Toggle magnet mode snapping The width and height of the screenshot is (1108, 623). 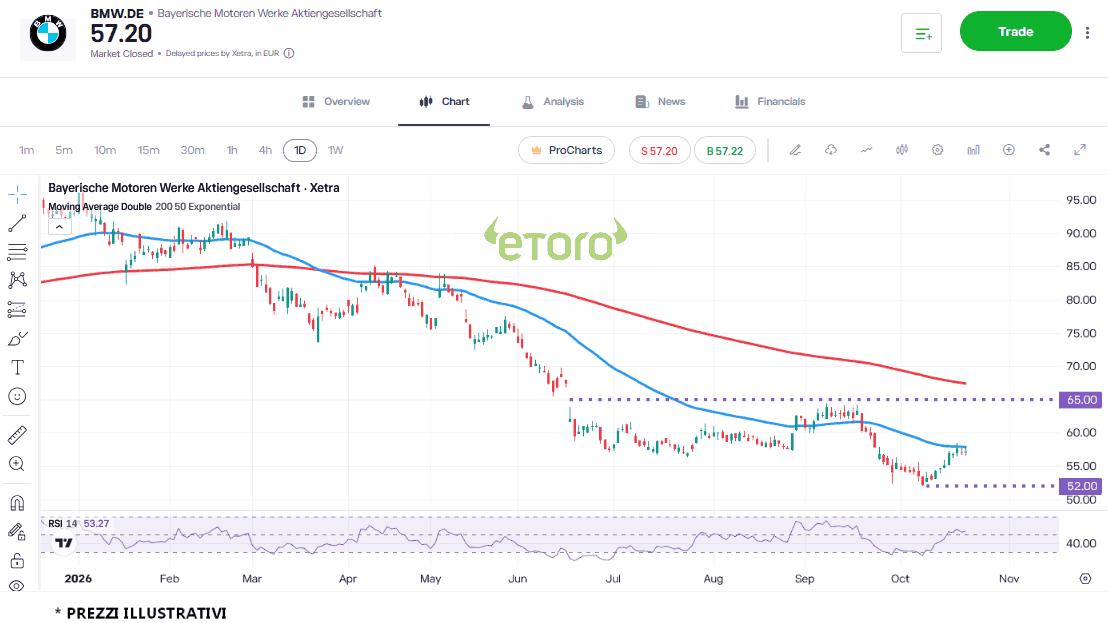18,503
